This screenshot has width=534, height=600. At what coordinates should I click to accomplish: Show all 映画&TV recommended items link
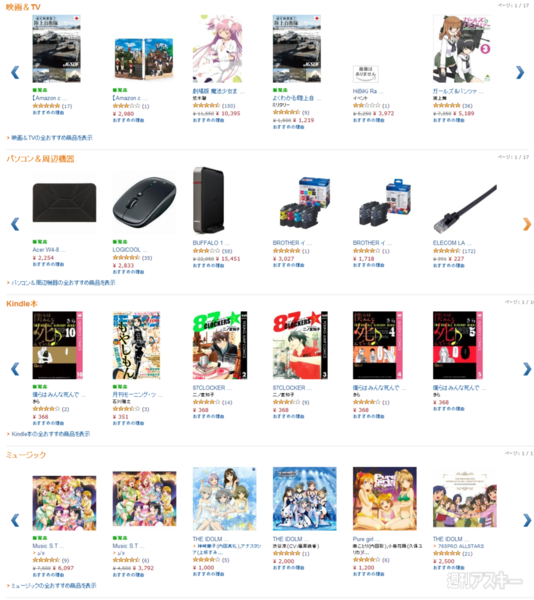[51, 138]
